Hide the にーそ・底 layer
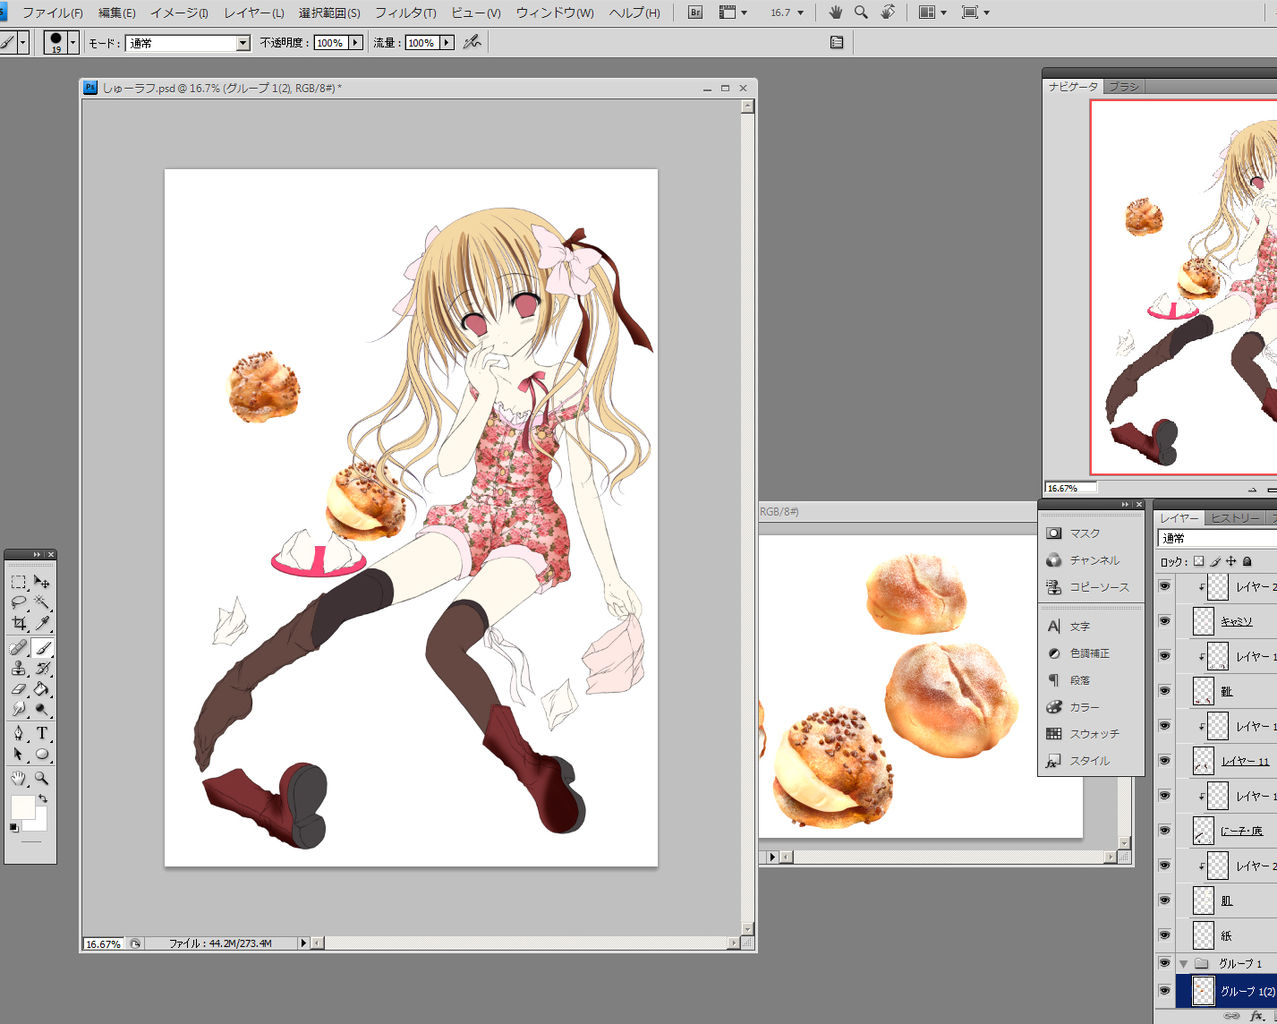The image size is (1277, 1024). [1164, 831]
